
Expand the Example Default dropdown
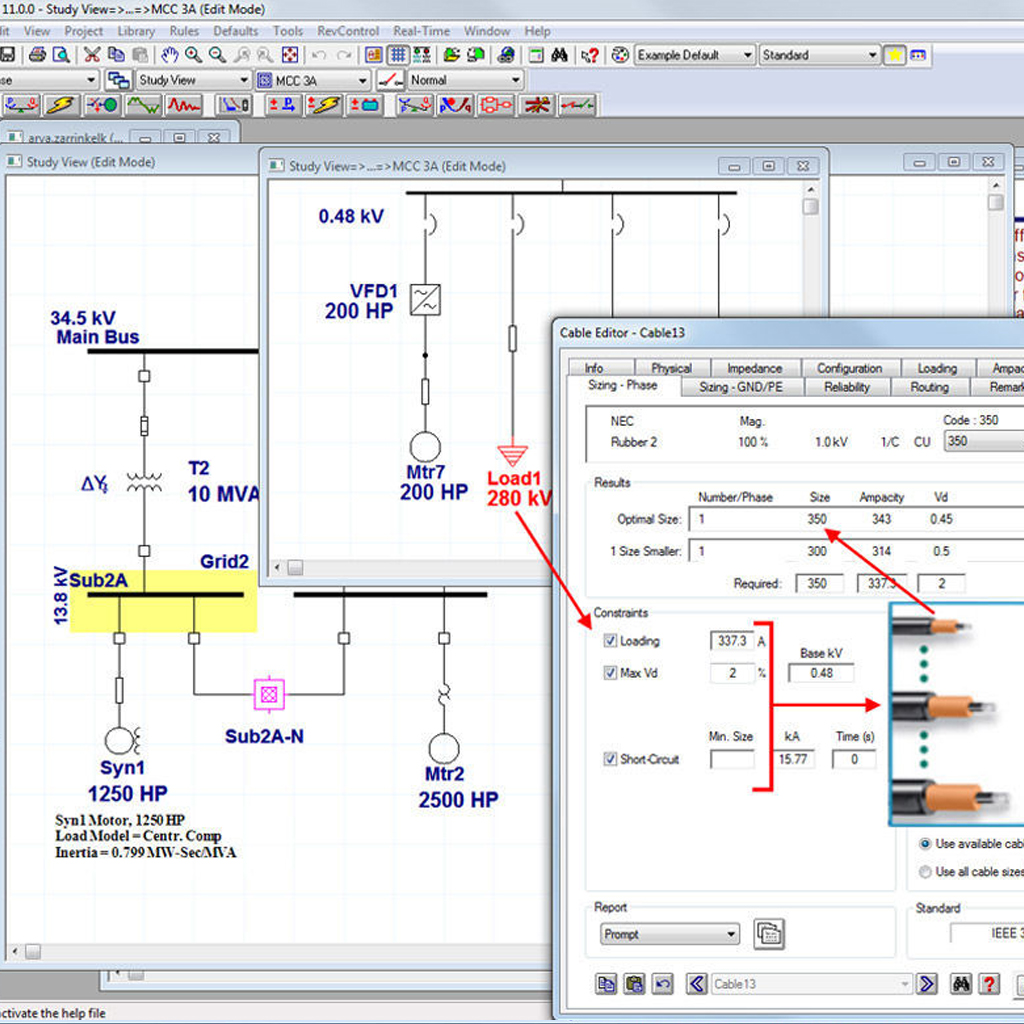click(x=746, y=55)
